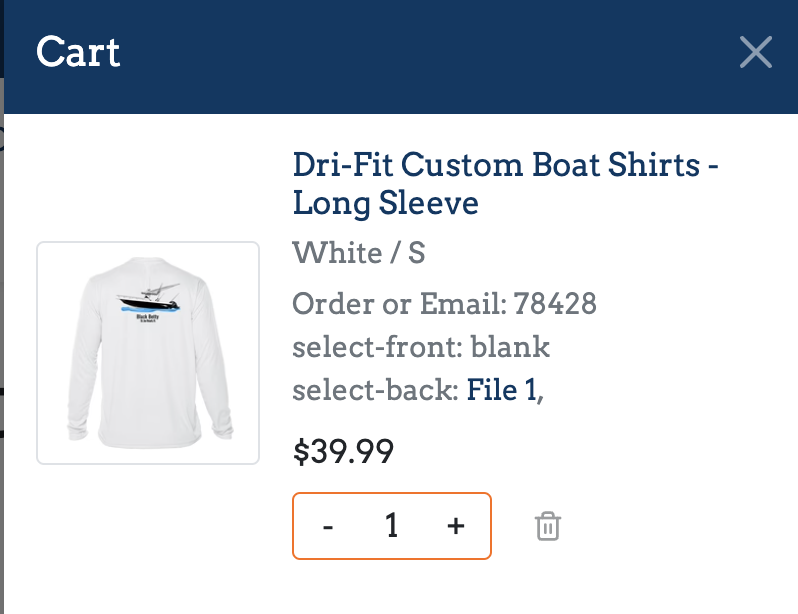
Task: Click the select-front: blank line
Action: point(421,347)
